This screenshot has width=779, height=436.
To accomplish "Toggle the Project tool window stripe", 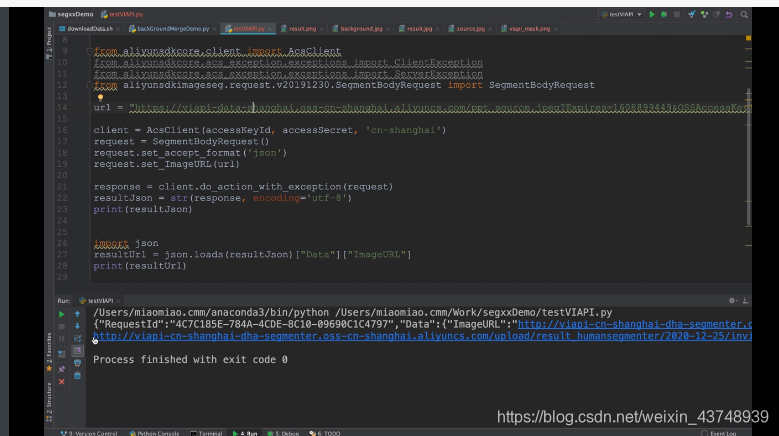I will tap(49, 44).
